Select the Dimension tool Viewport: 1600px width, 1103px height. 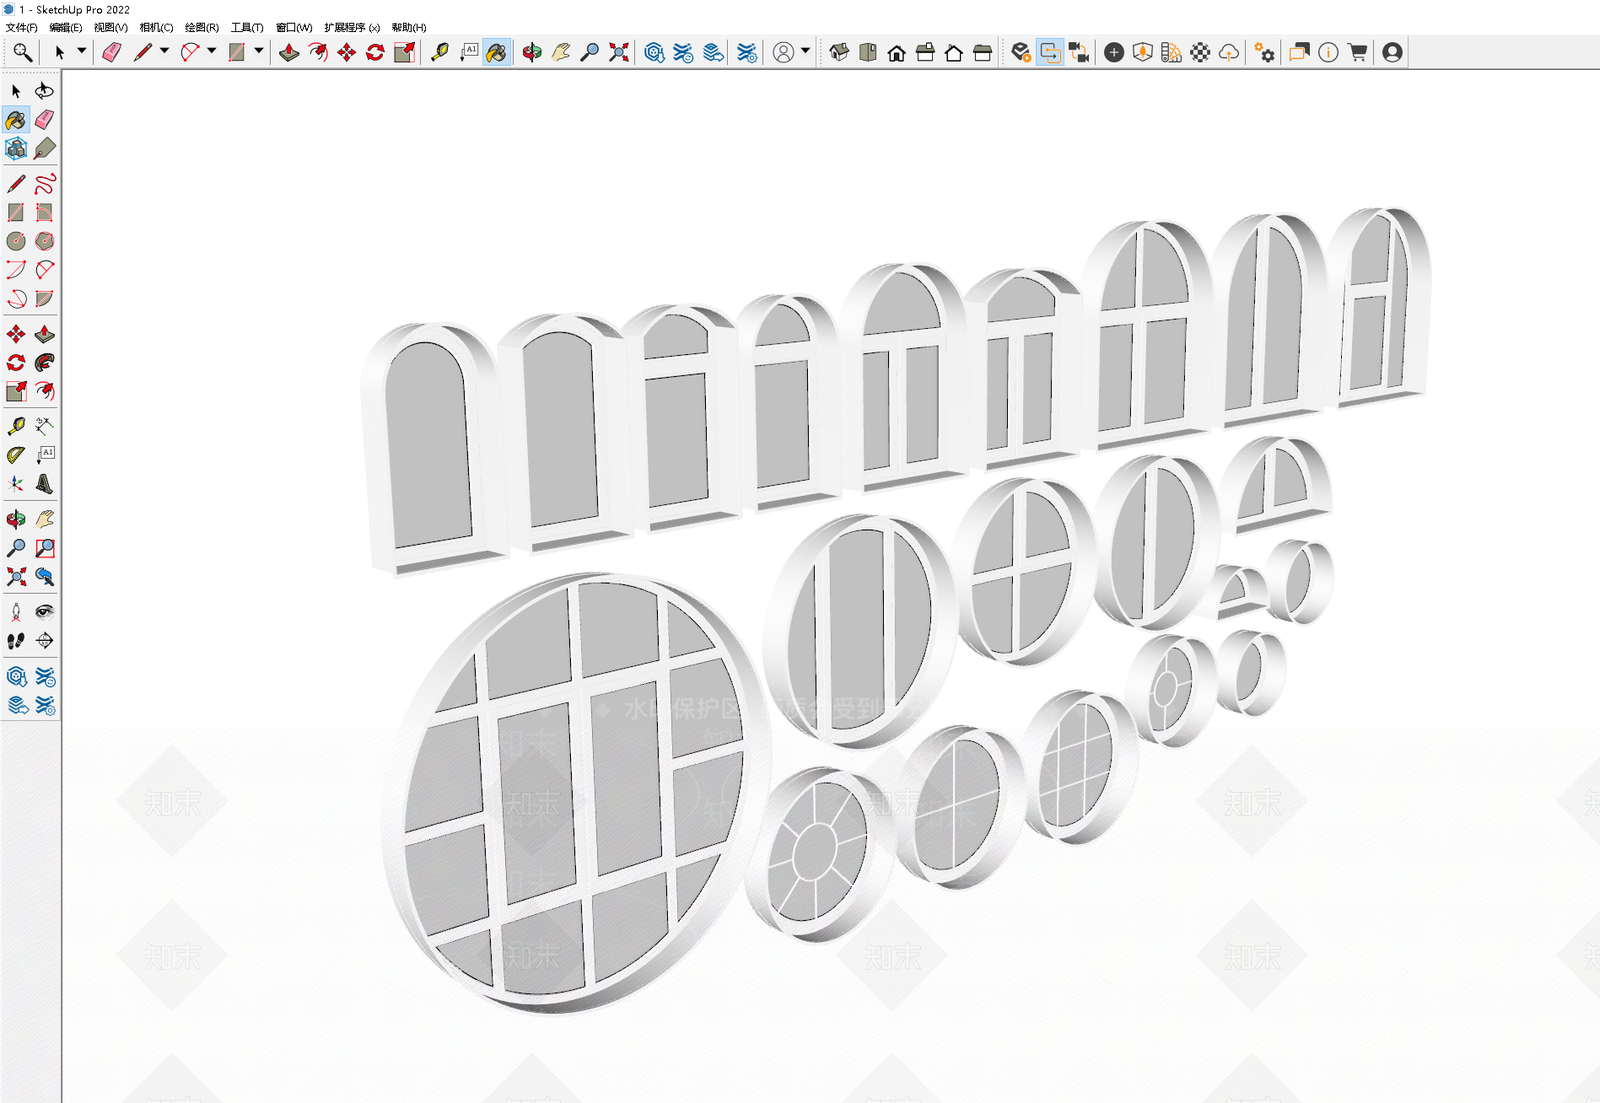tap(45, 426)
